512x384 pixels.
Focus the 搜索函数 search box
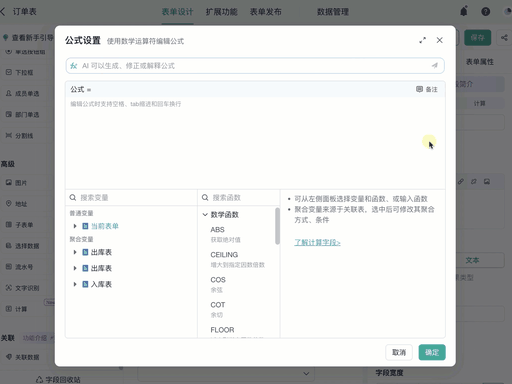point(239,198)
